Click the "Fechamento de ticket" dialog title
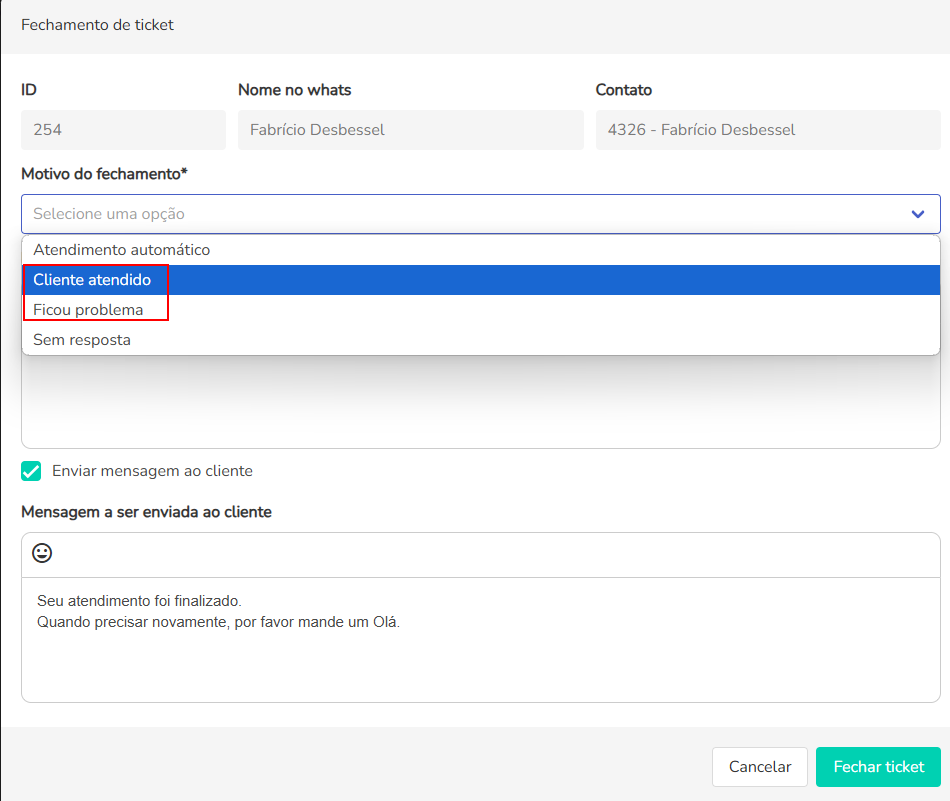 click(97, 25)
